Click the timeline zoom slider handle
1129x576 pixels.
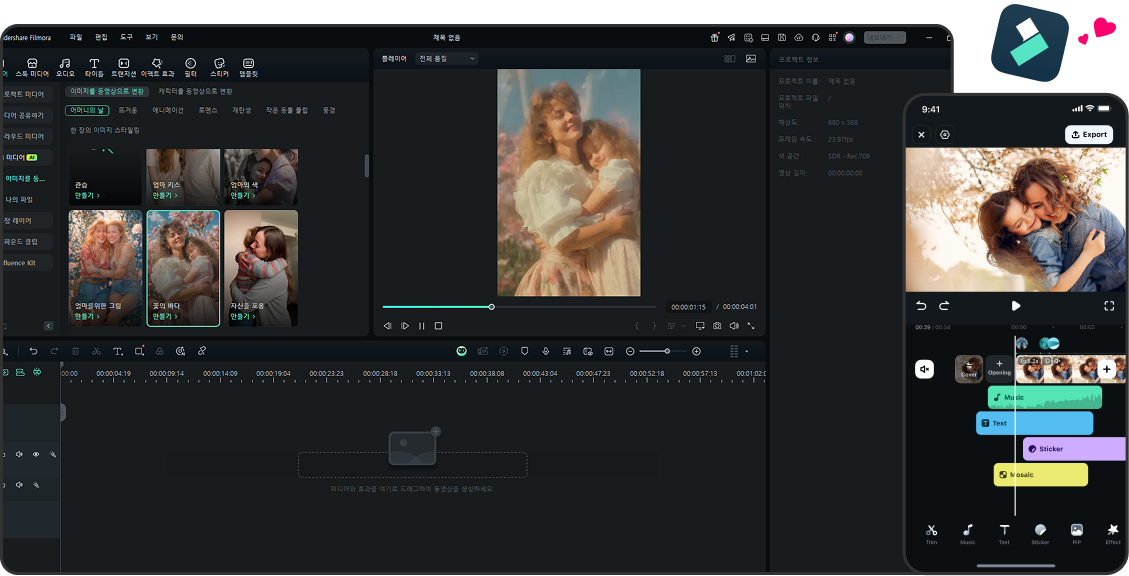667,351
